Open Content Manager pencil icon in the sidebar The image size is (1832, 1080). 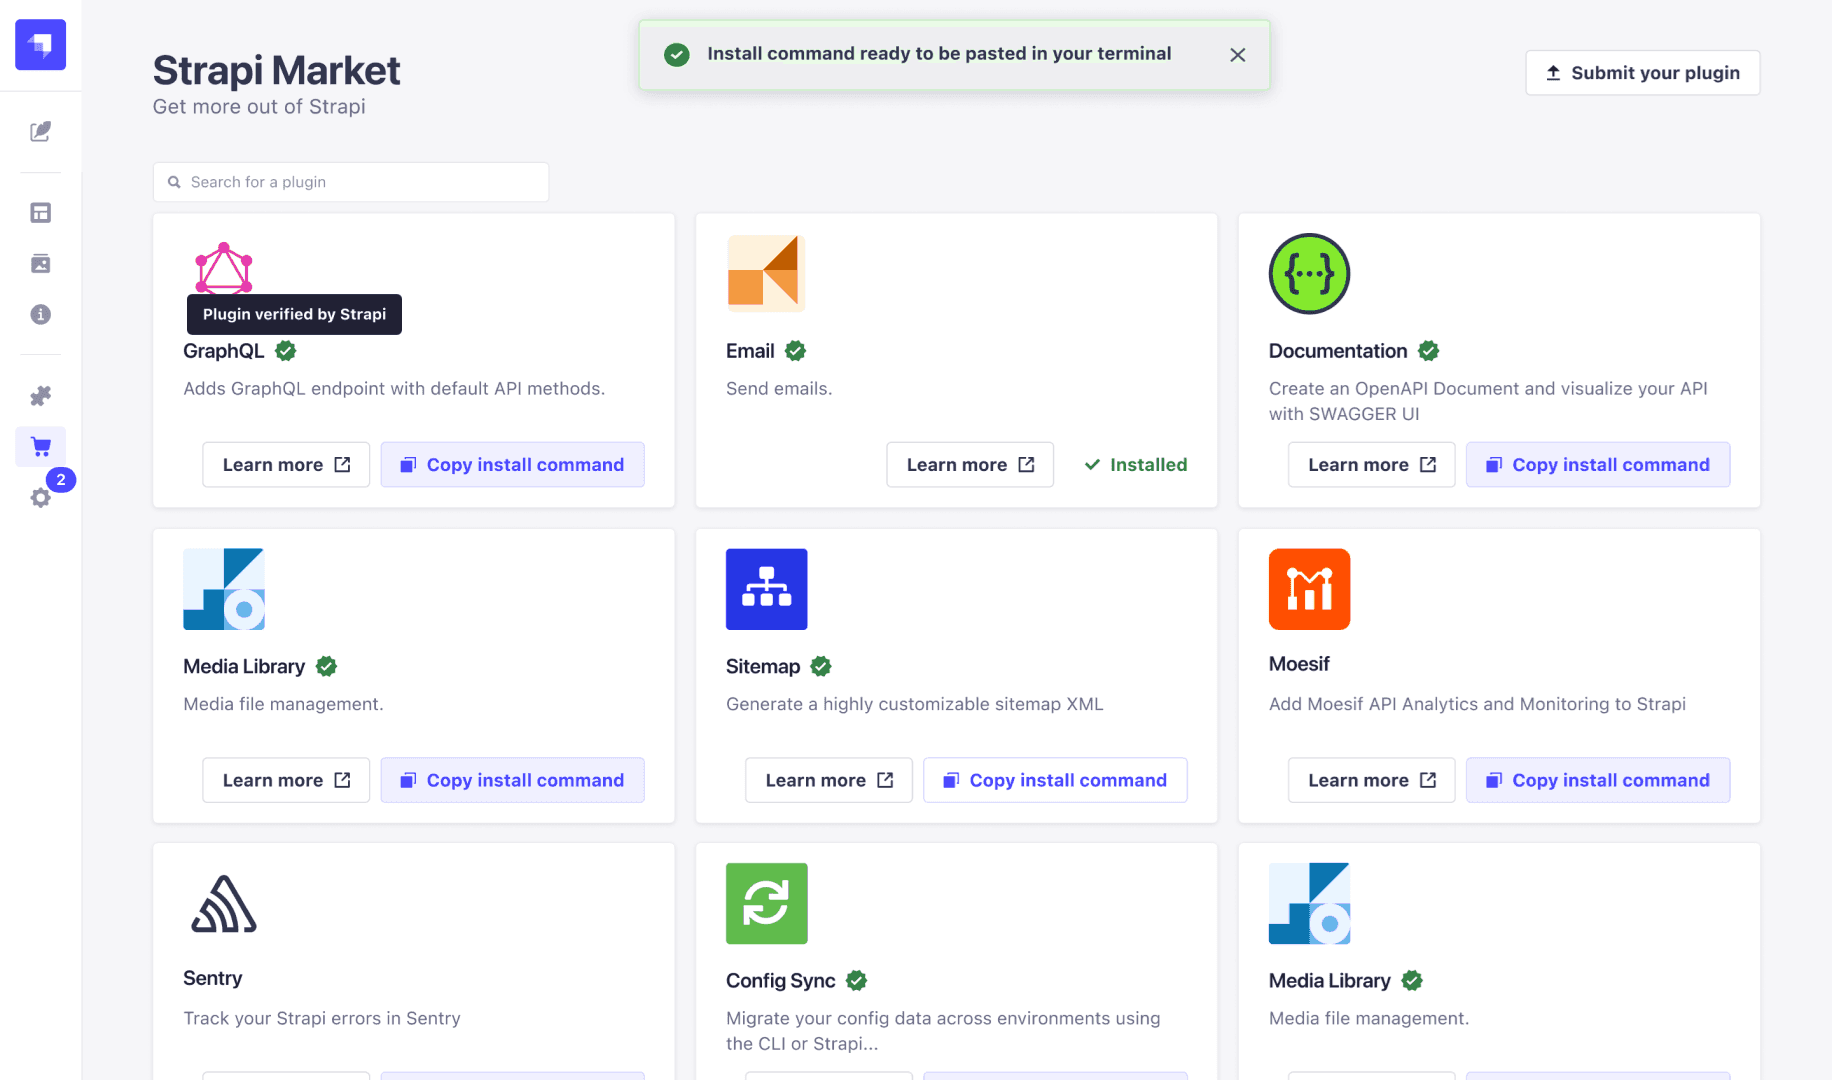pyautogui.click(x=40, y=132)
